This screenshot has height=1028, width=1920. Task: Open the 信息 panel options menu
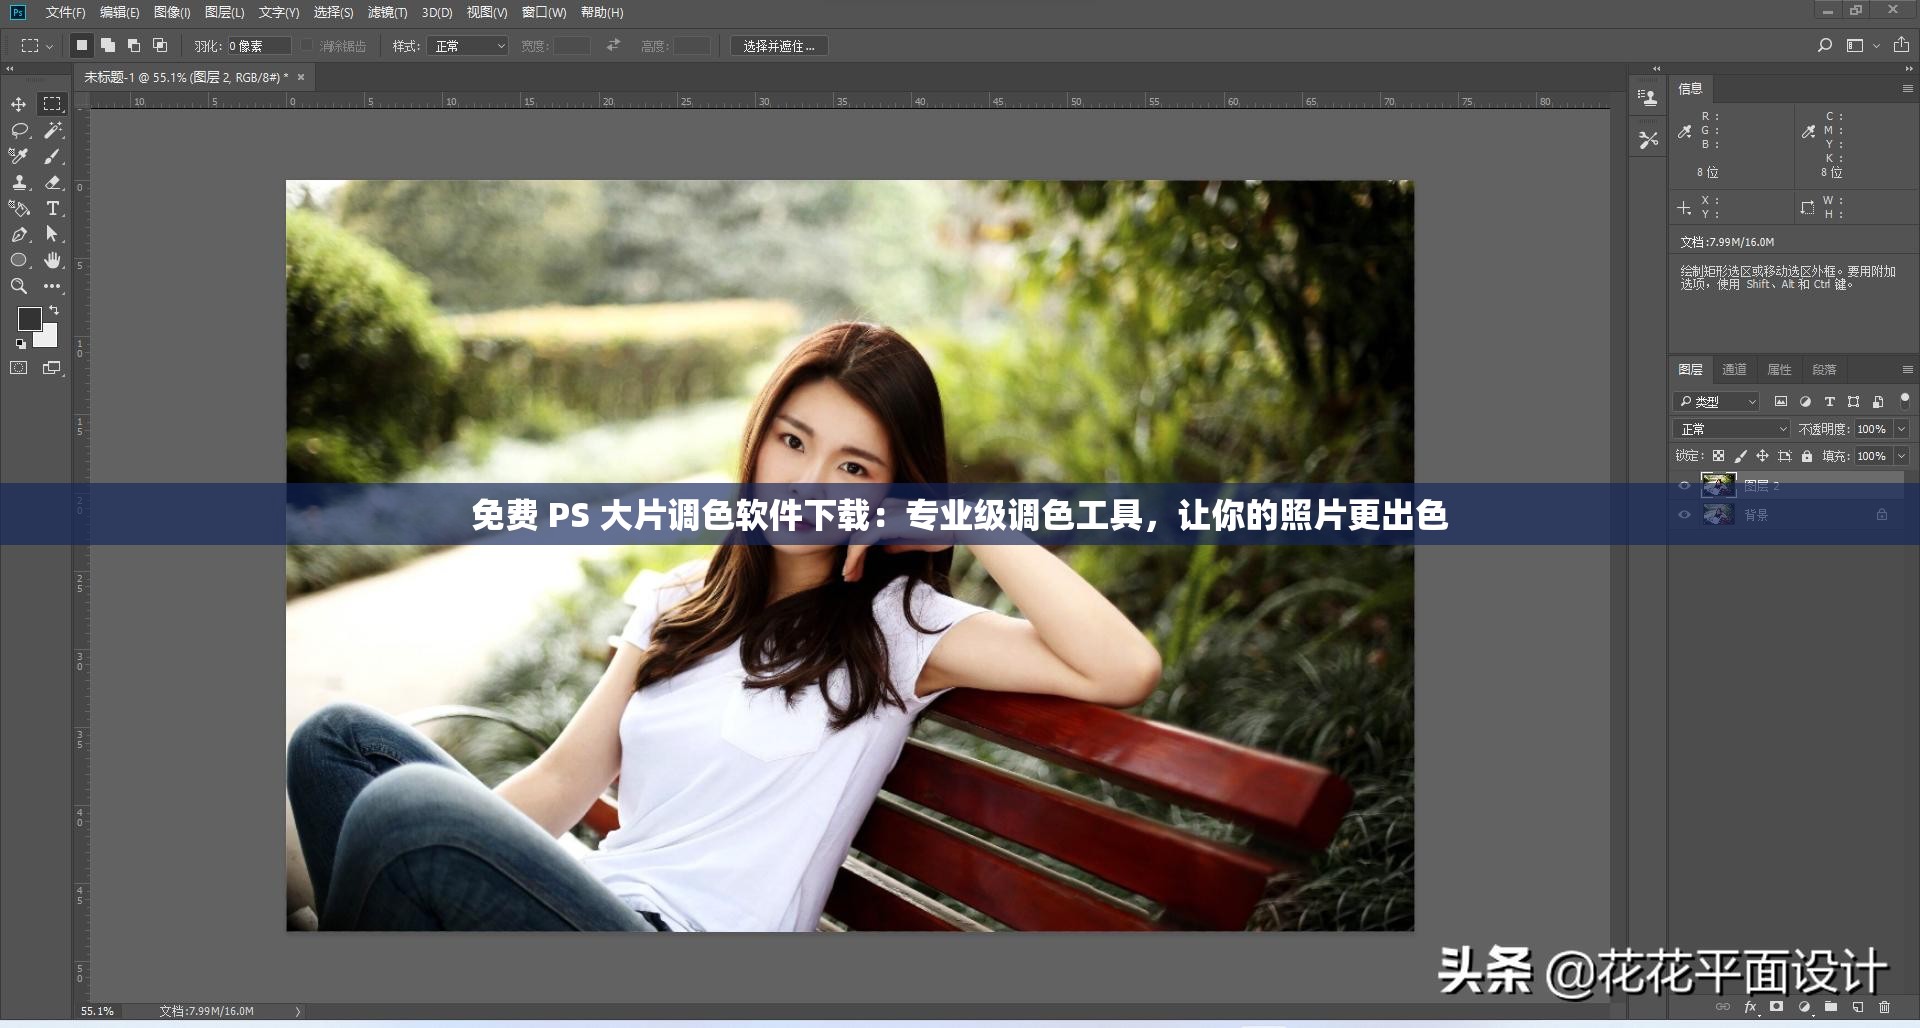[x=1907, y=89]
